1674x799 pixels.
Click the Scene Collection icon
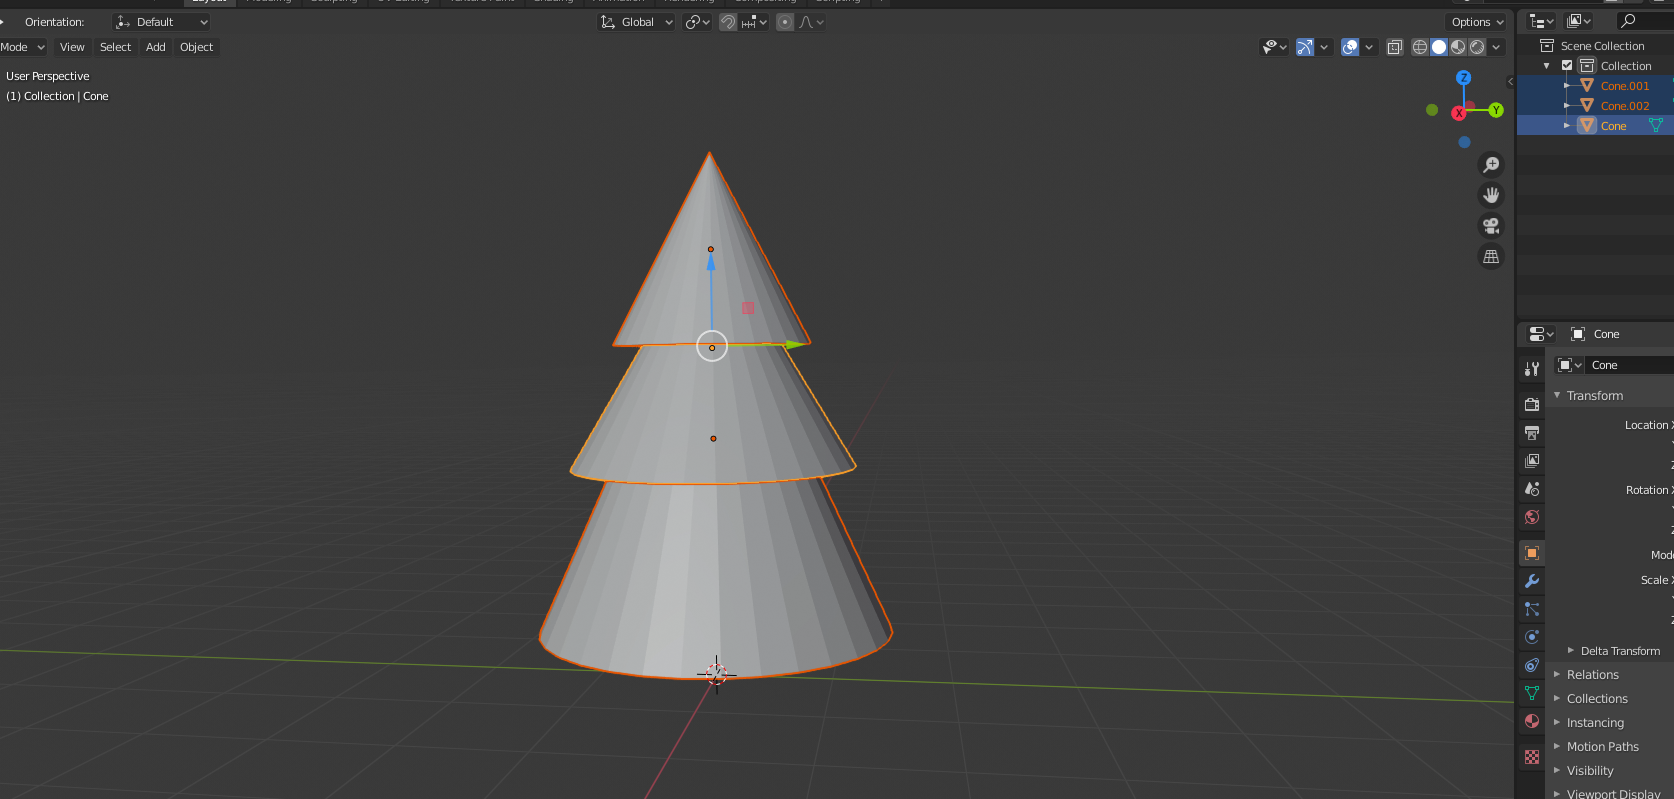click(x=1547, y=46)
